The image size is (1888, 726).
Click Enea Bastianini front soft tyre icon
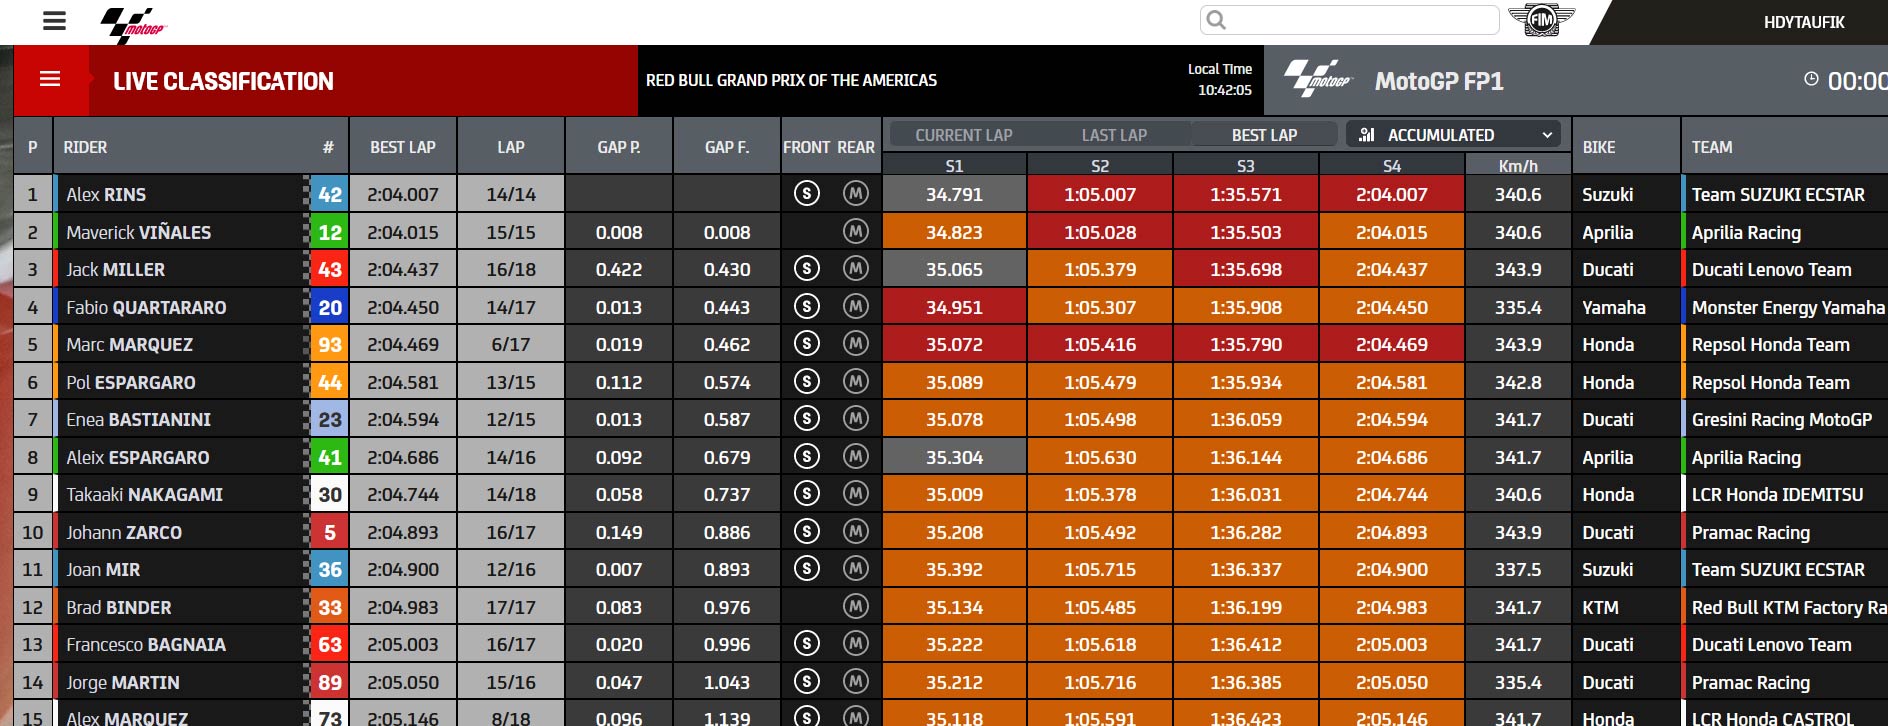(807, 419)
